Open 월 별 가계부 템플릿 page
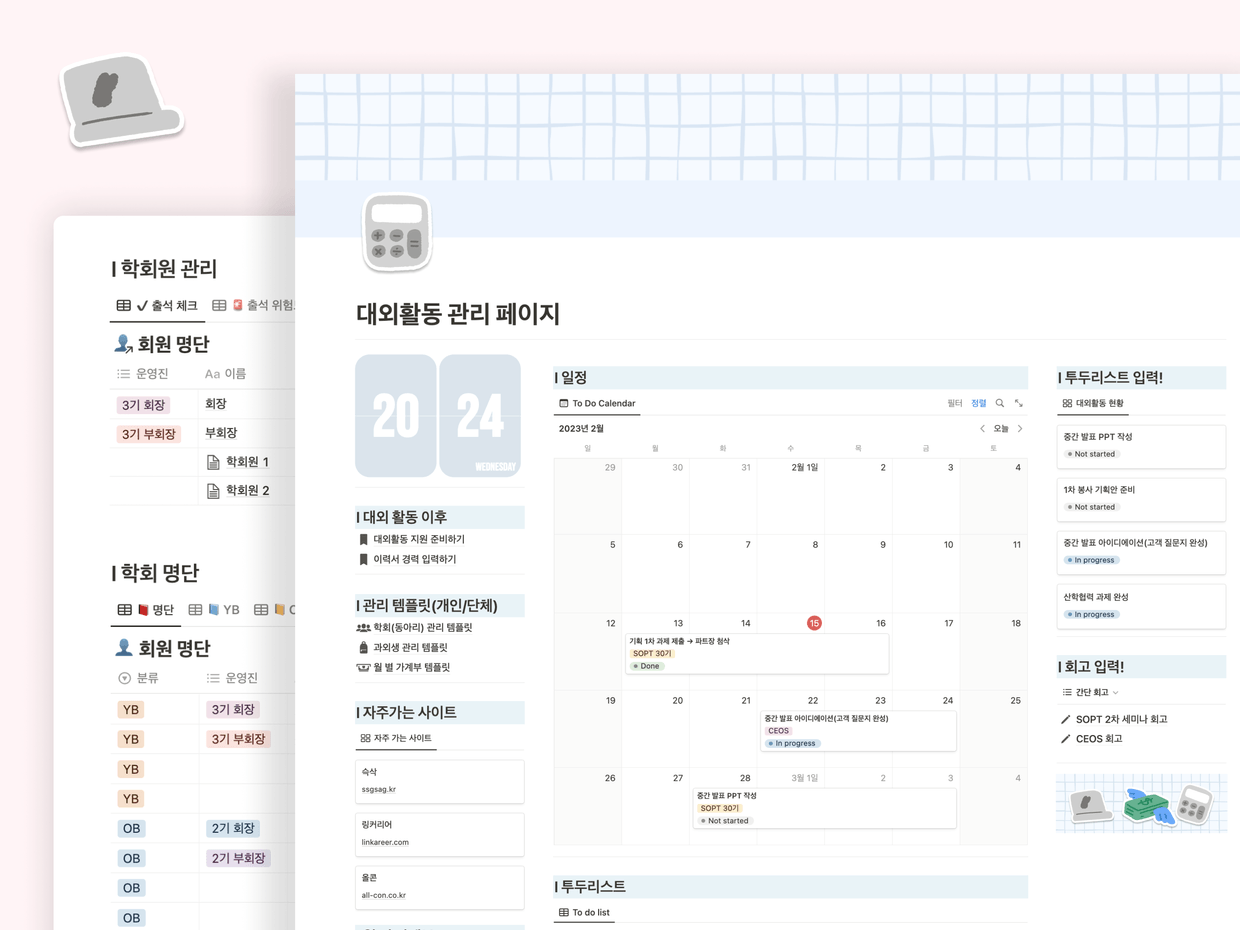The height and width of the screenshot is (930, 1240). pos(411,667)
